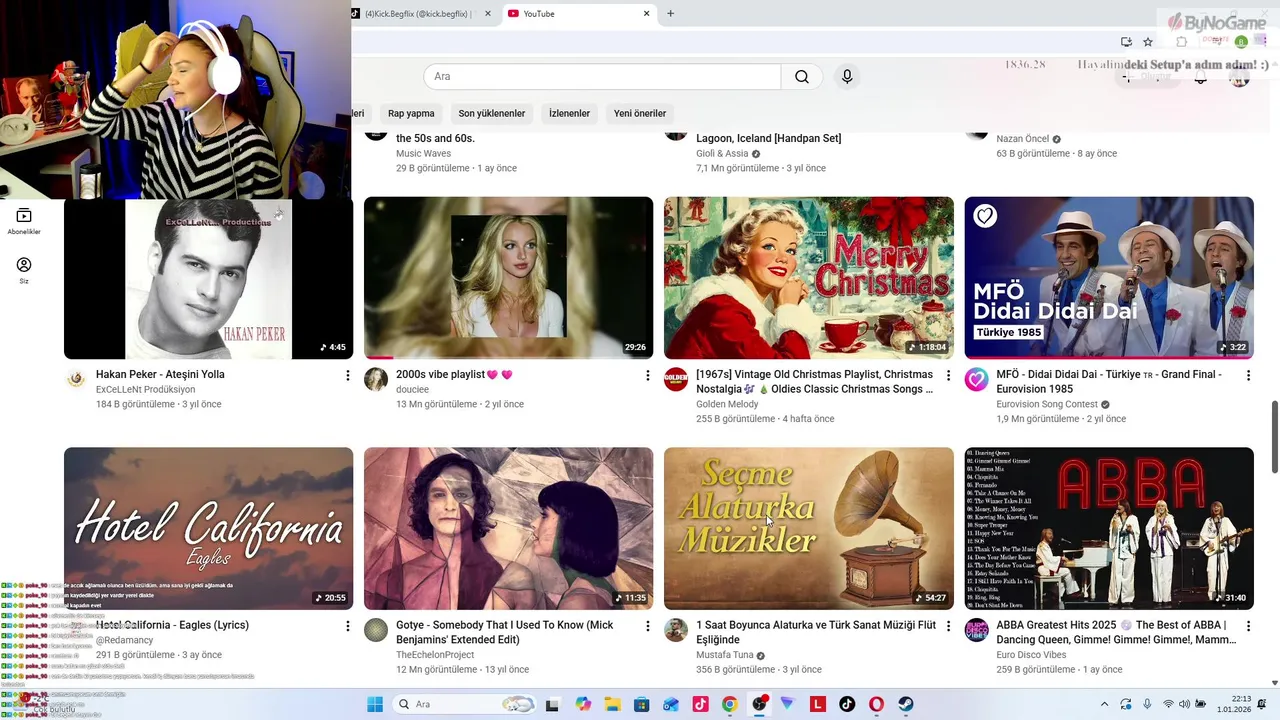Select the İzlenenler filter chip

pyautogui.click(x=569, y=113)
